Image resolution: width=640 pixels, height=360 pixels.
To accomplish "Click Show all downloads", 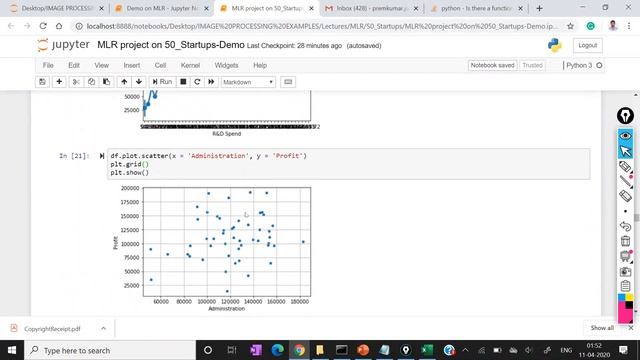I will click(x=602, y=328).
